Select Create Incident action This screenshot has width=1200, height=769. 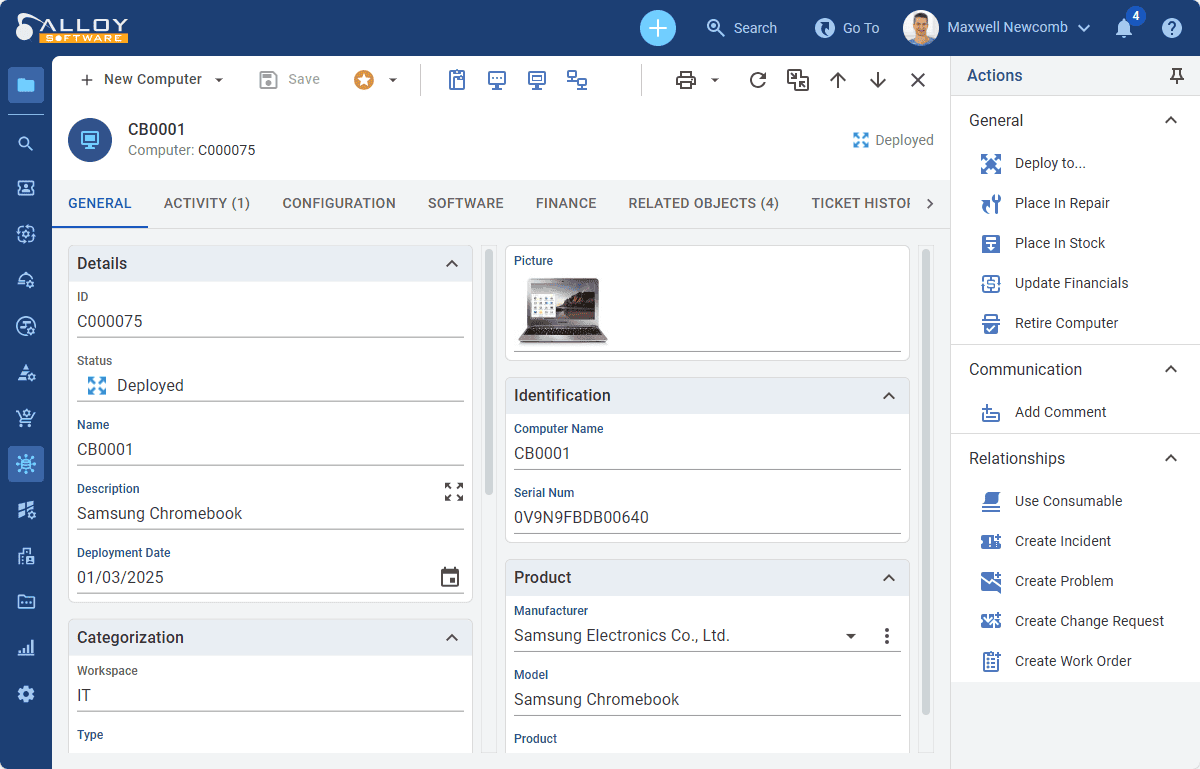[1063, 541]
